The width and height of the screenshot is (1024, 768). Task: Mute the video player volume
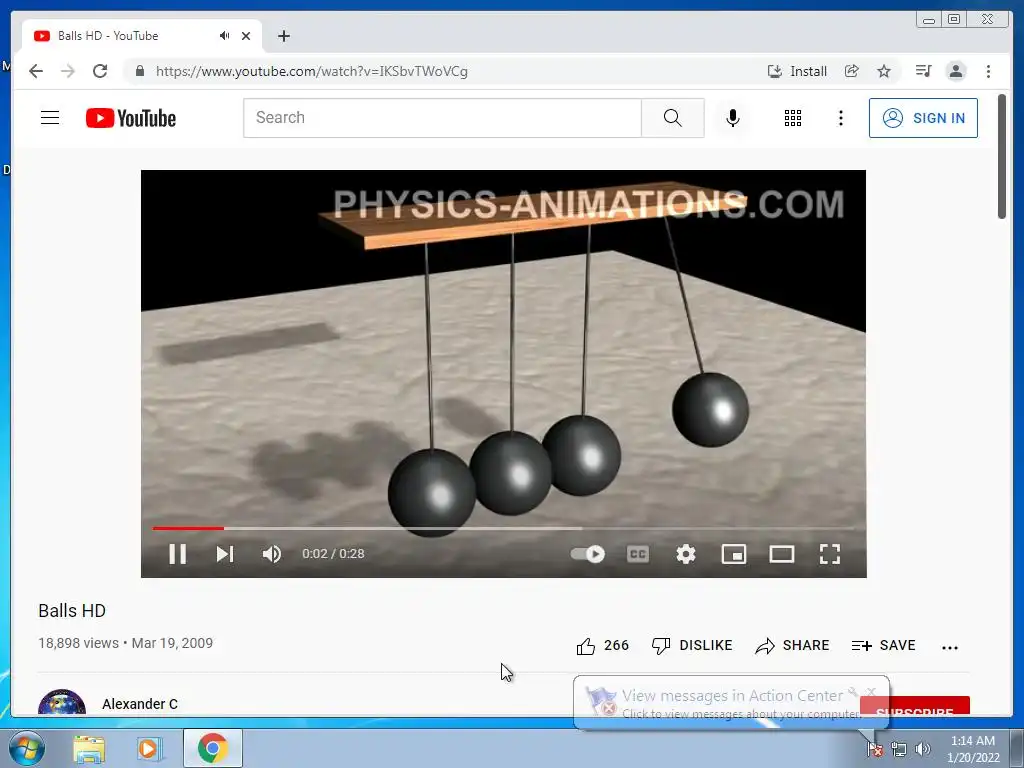(272, 554)
